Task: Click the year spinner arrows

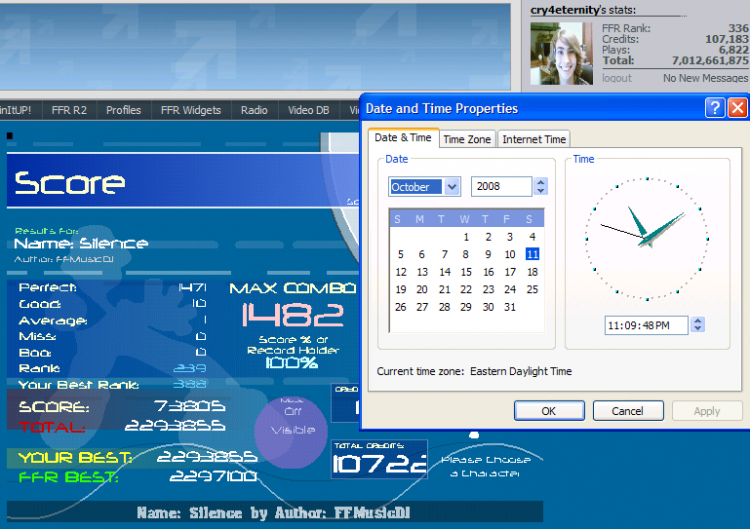Action: click(x=541, y=187)
